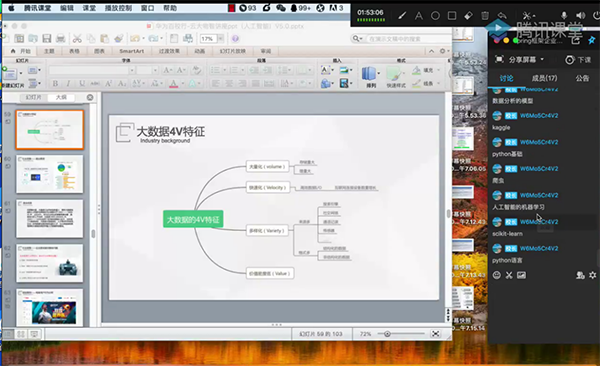Select the rectangle annotation tool
600x366 pixels.
coord(452,16)
